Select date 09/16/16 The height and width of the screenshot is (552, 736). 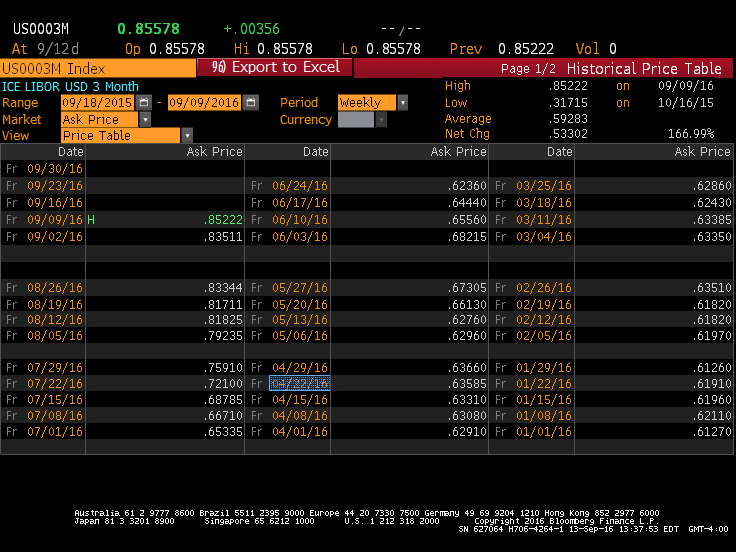55,203
